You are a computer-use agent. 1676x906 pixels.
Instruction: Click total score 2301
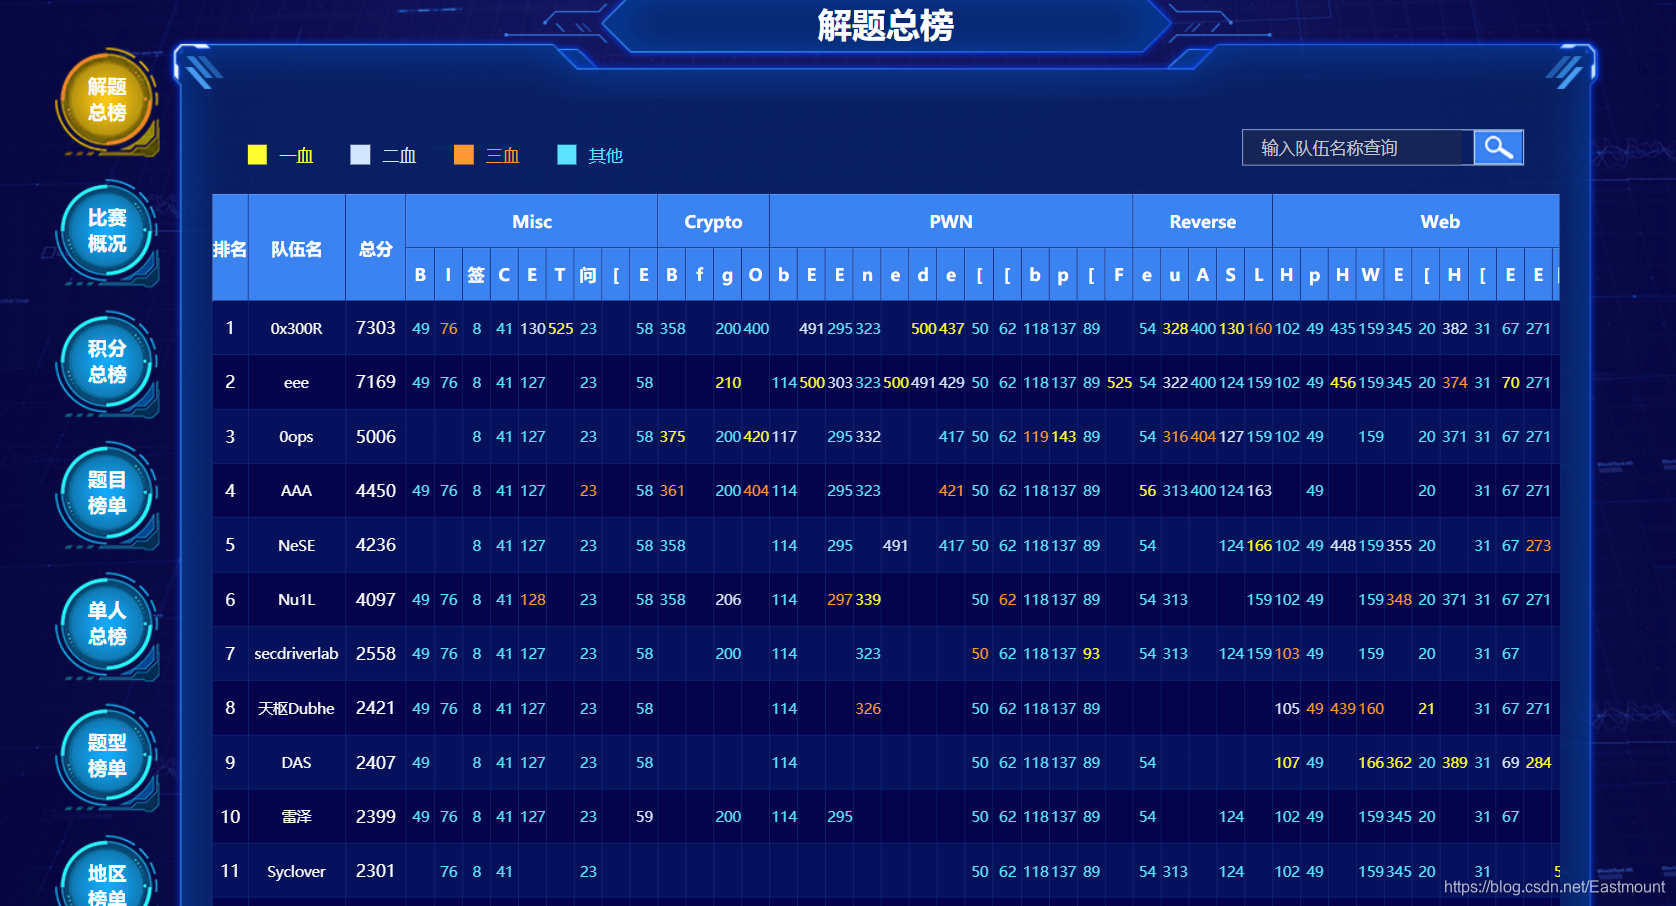pos(376,871)
